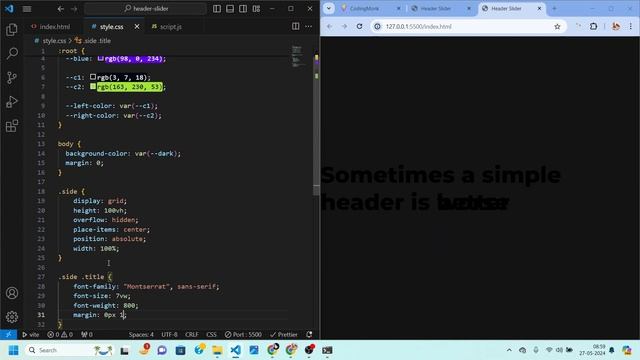Image resolution: width=640 pixels, height=360 pixels.
Task: Click the editor minimap preview
Action: point(297,56)
